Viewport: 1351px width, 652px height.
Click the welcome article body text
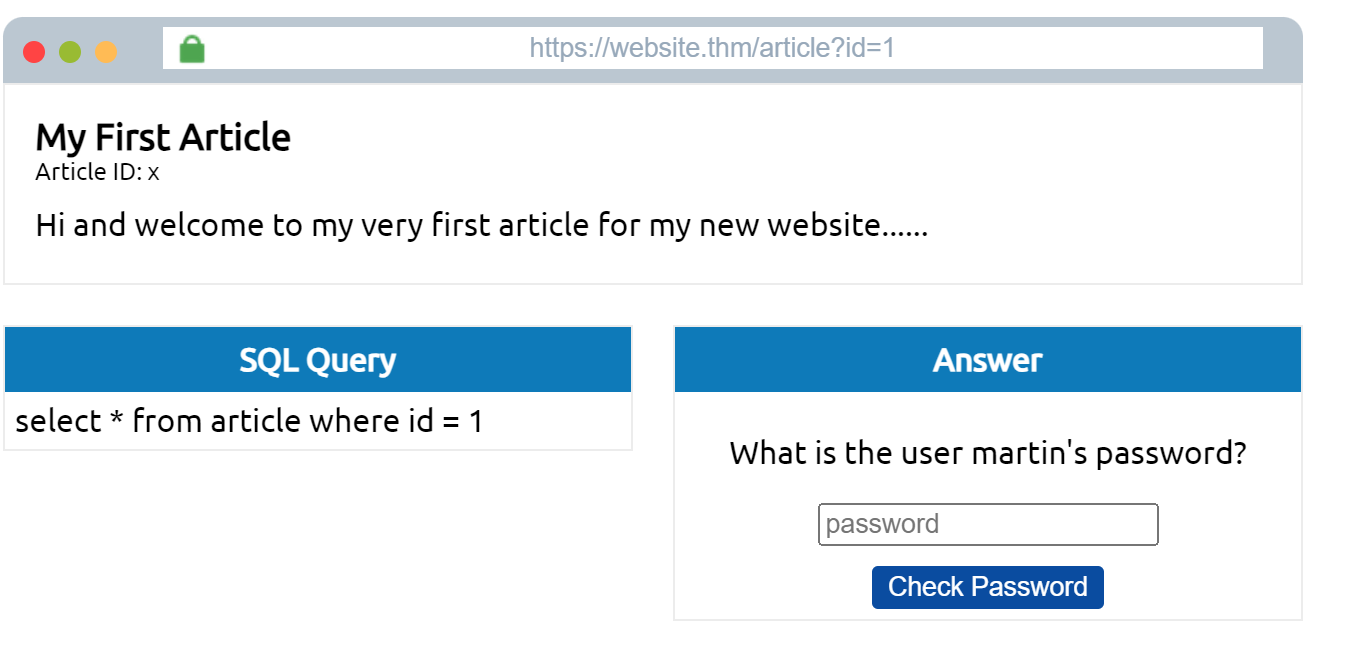[482, 225]
